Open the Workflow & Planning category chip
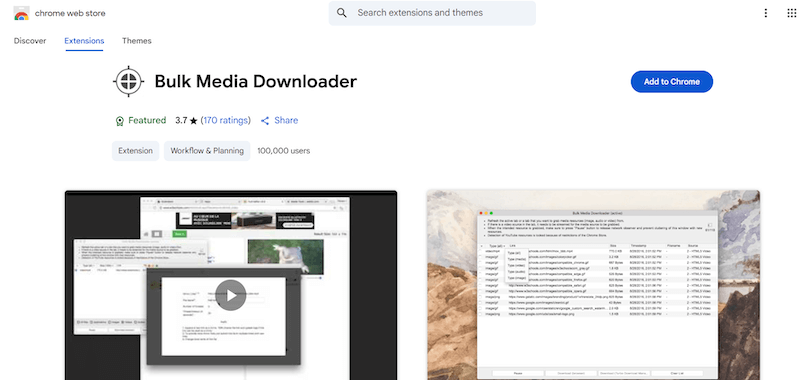This screenshot has height=380, width=800. click(207, 151)
